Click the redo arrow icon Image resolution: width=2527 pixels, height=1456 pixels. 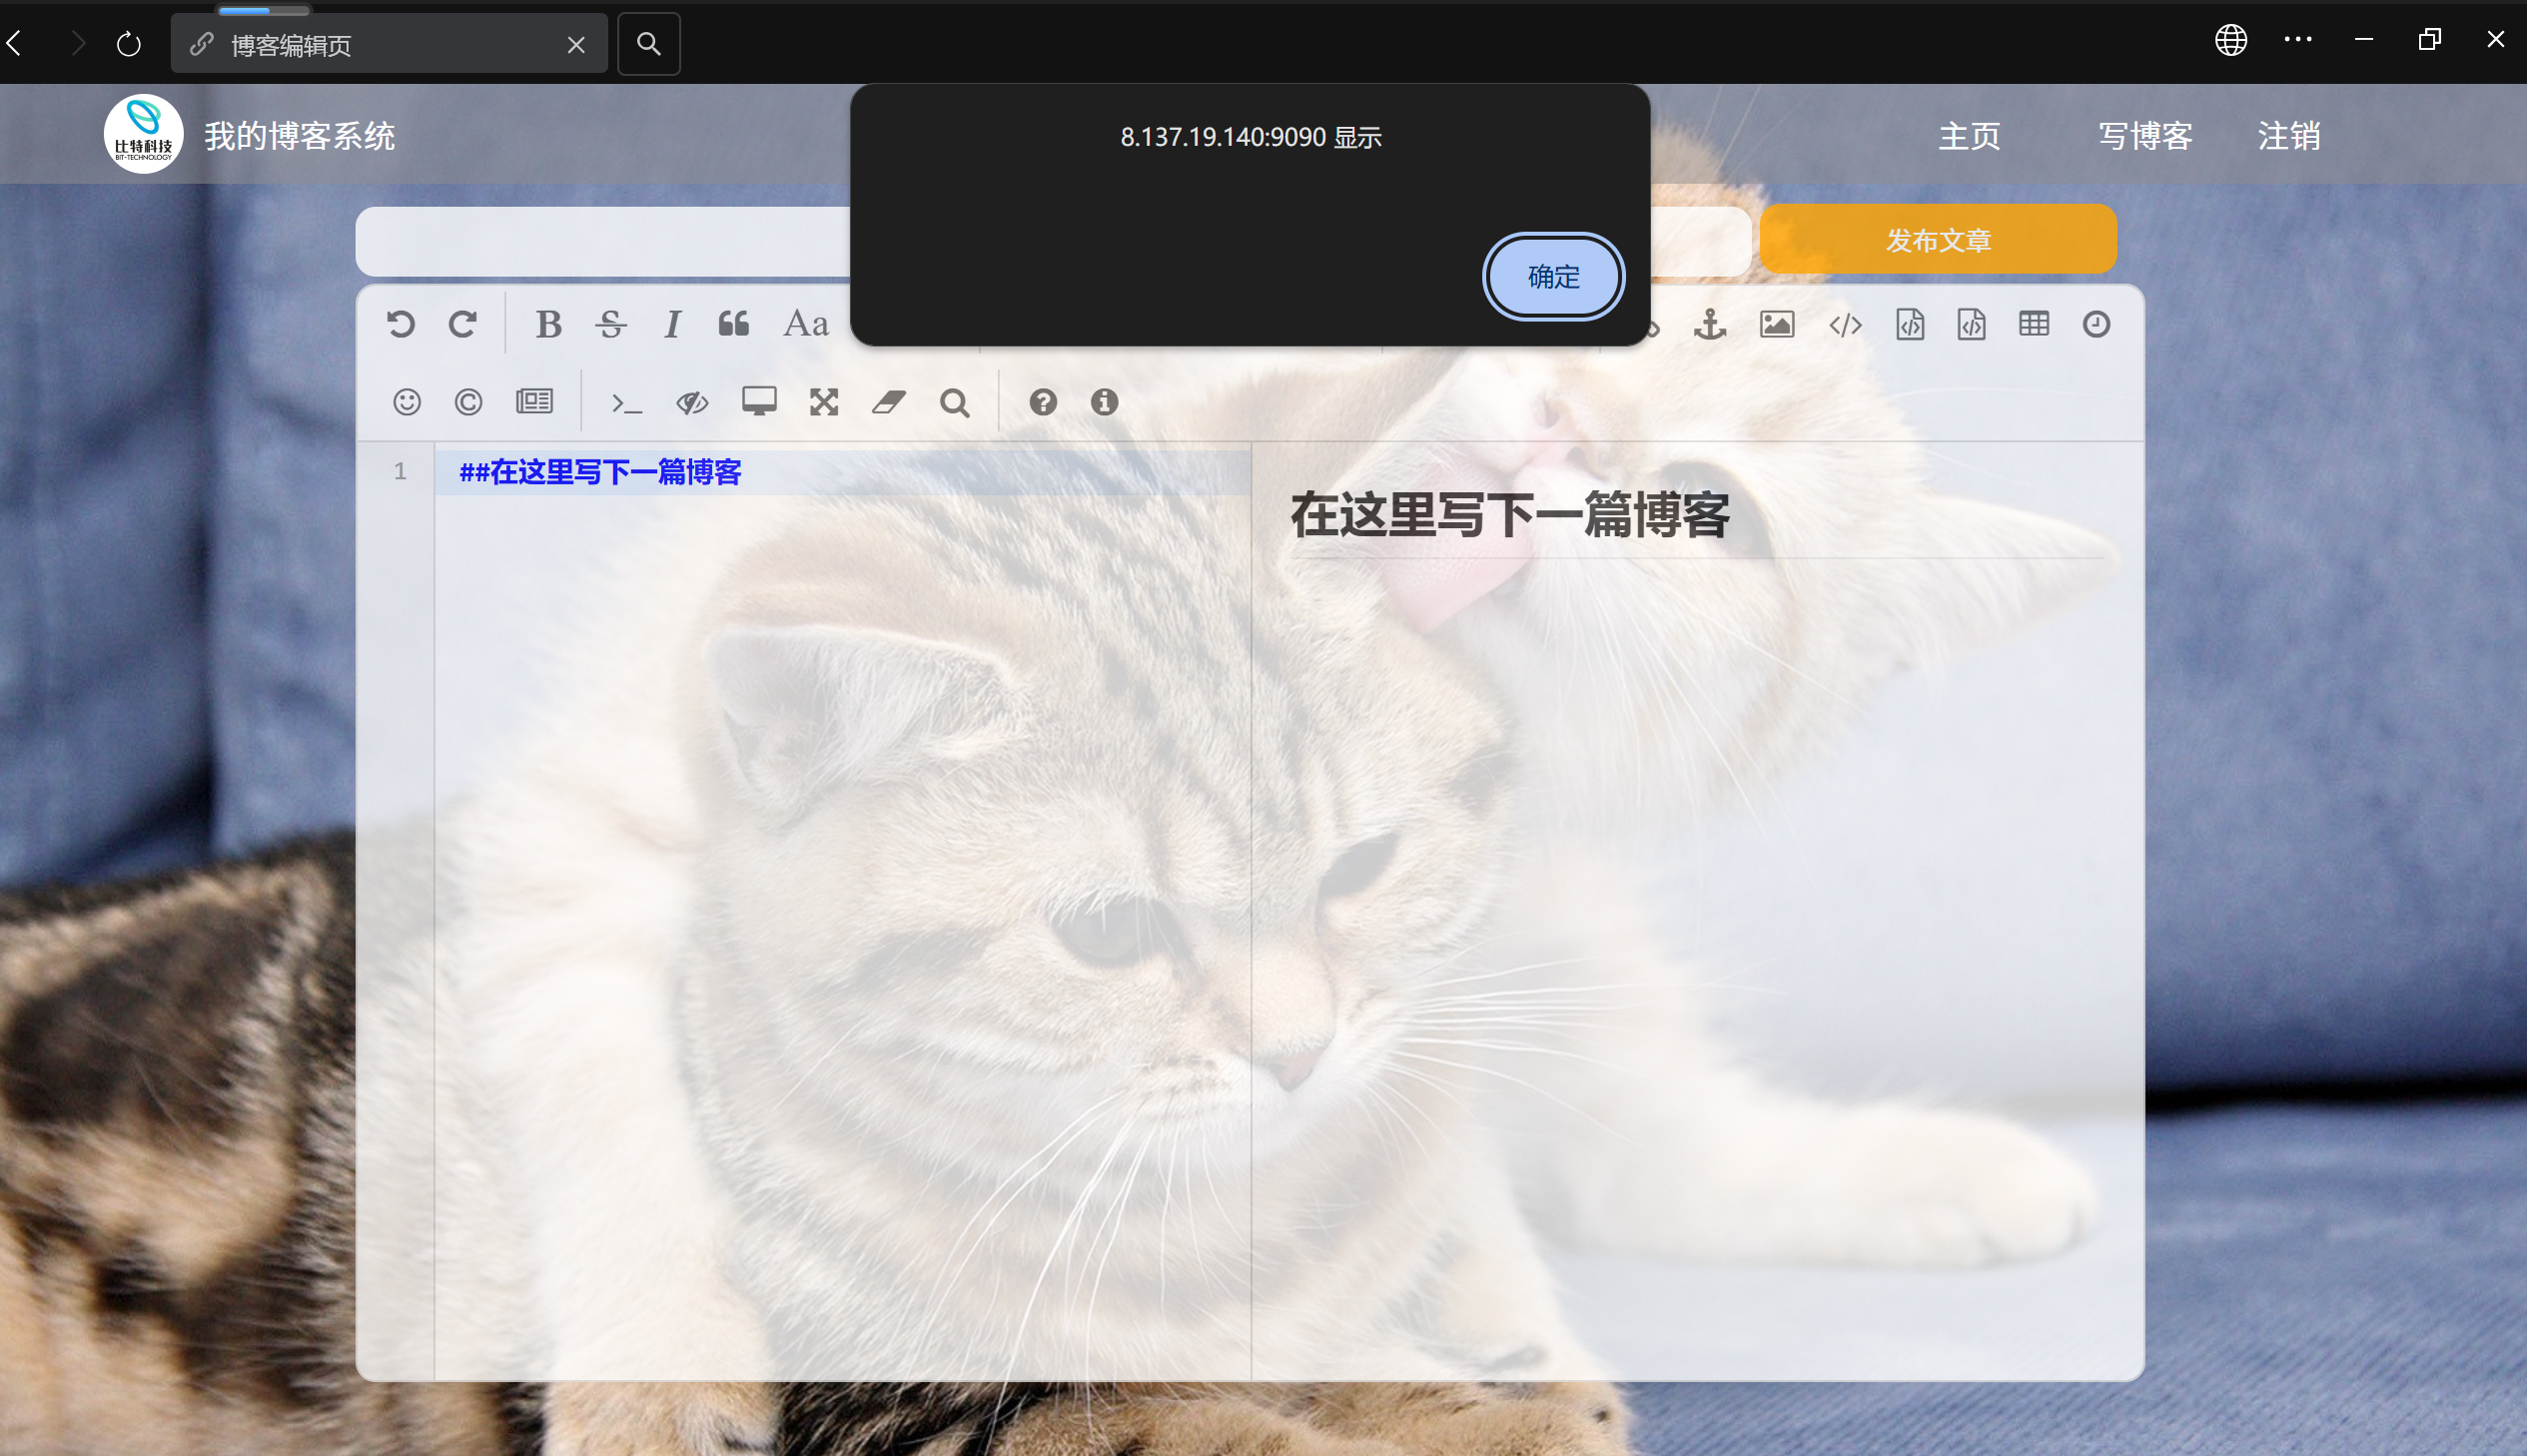pos(462,324)
